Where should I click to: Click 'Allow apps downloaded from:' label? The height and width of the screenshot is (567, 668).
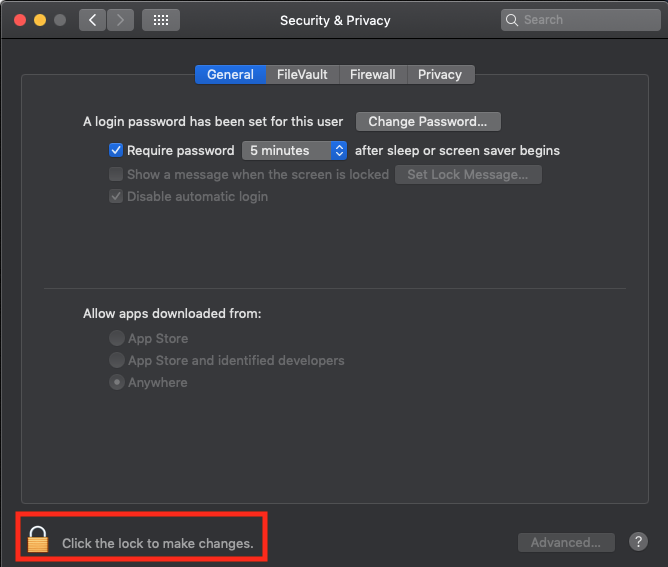(x=172, y=314)
